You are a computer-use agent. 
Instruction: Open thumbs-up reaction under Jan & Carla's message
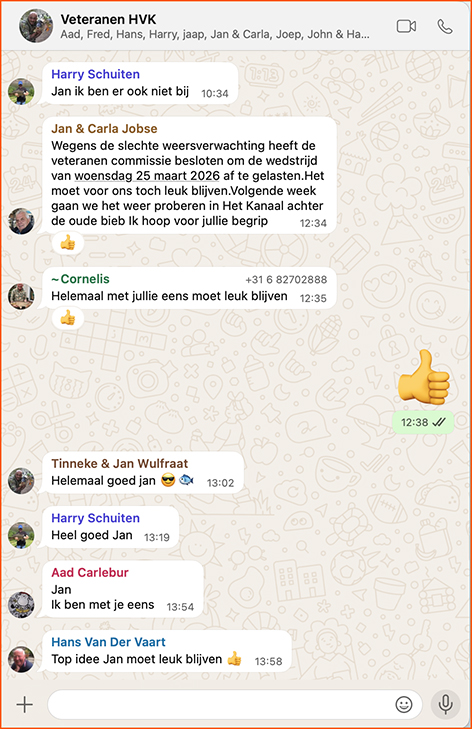coord(68,243)
